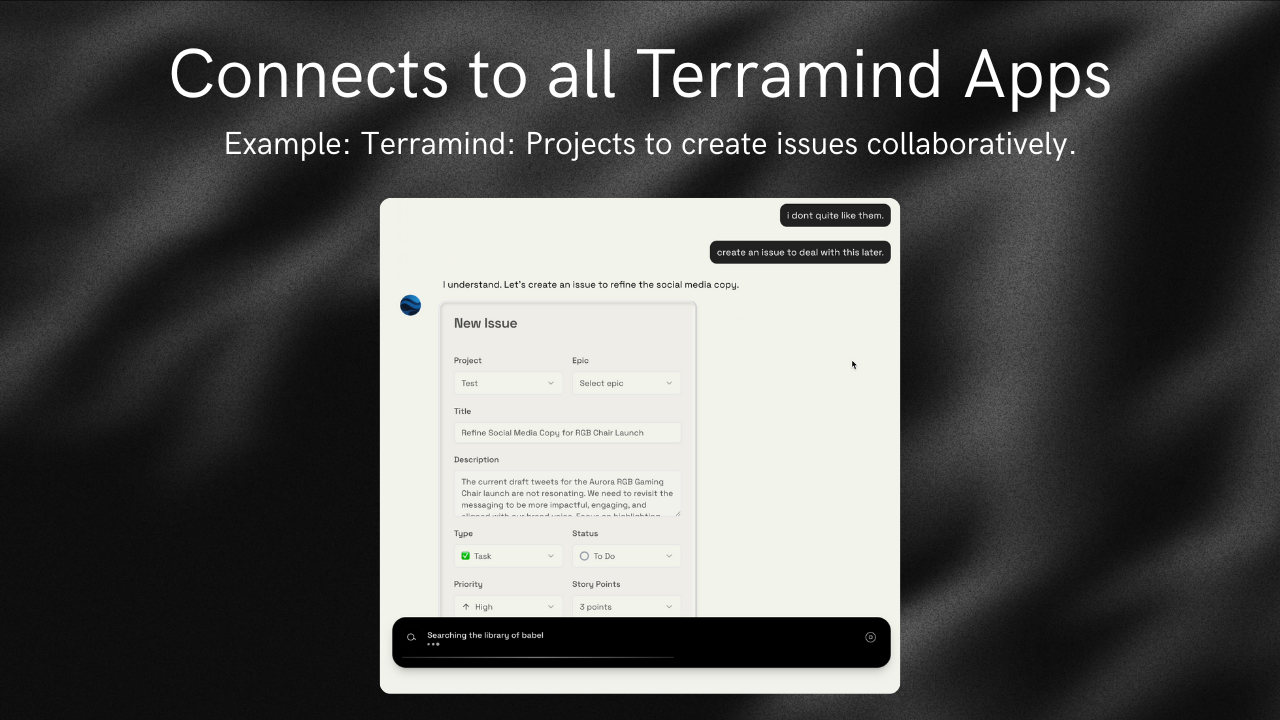Click the issue Title input field
The image size is (1280, 720).
click(567, 433)
